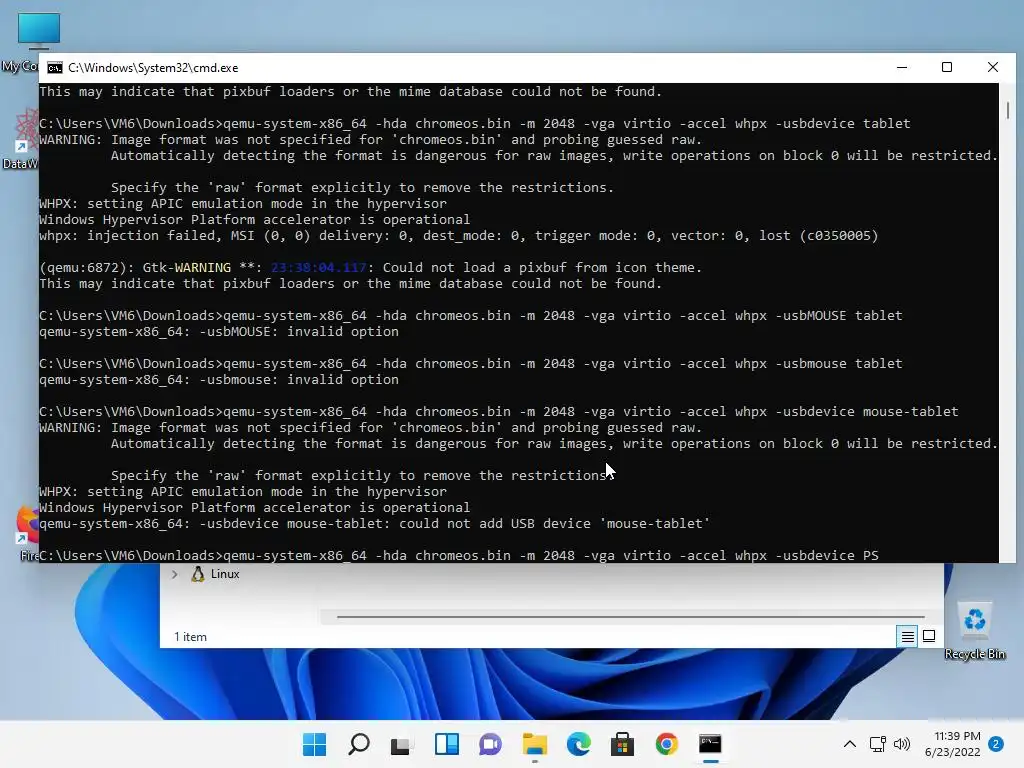The height and width of the screenshot is (768, 1024).
Task: Click the C:\Windows\System32\cmd.exe title text
Action: click(153, 68)
